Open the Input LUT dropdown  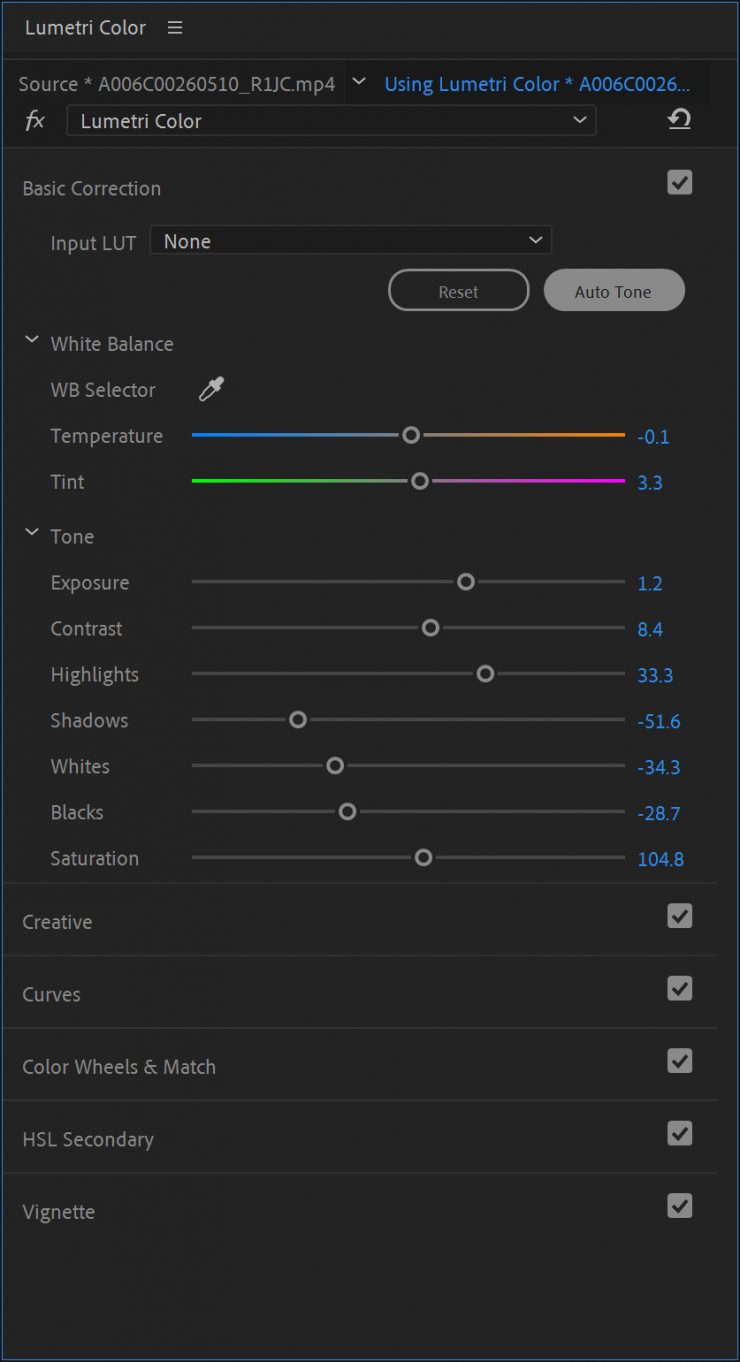(350, 241)
